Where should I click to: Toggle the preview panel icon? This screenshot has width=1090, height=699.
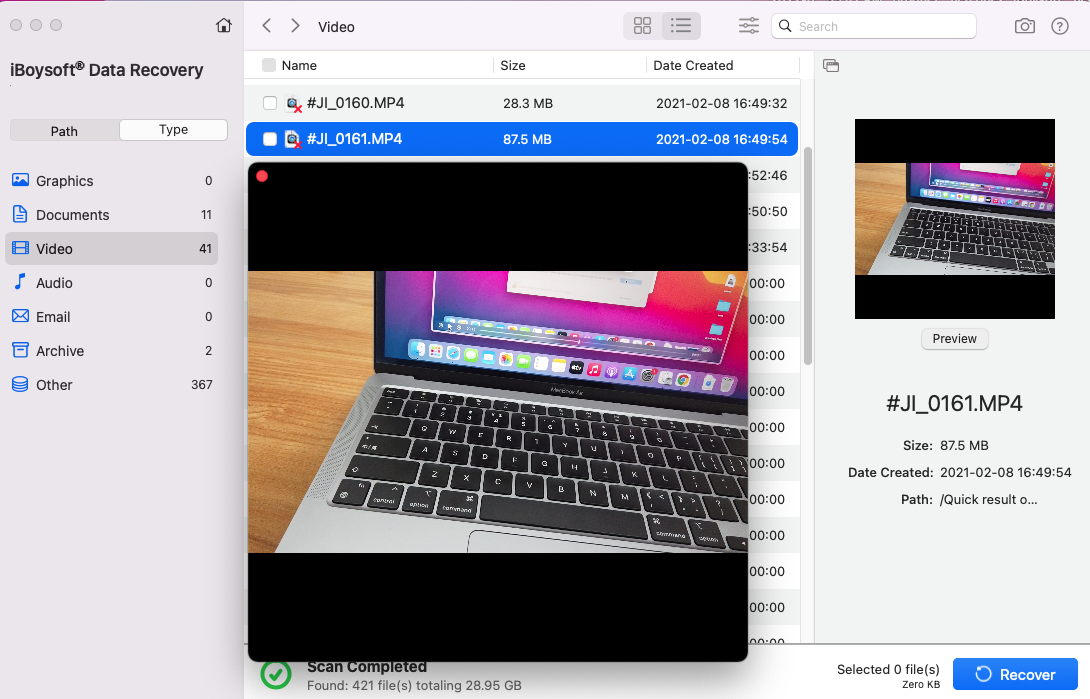click(x=831, y=66)
